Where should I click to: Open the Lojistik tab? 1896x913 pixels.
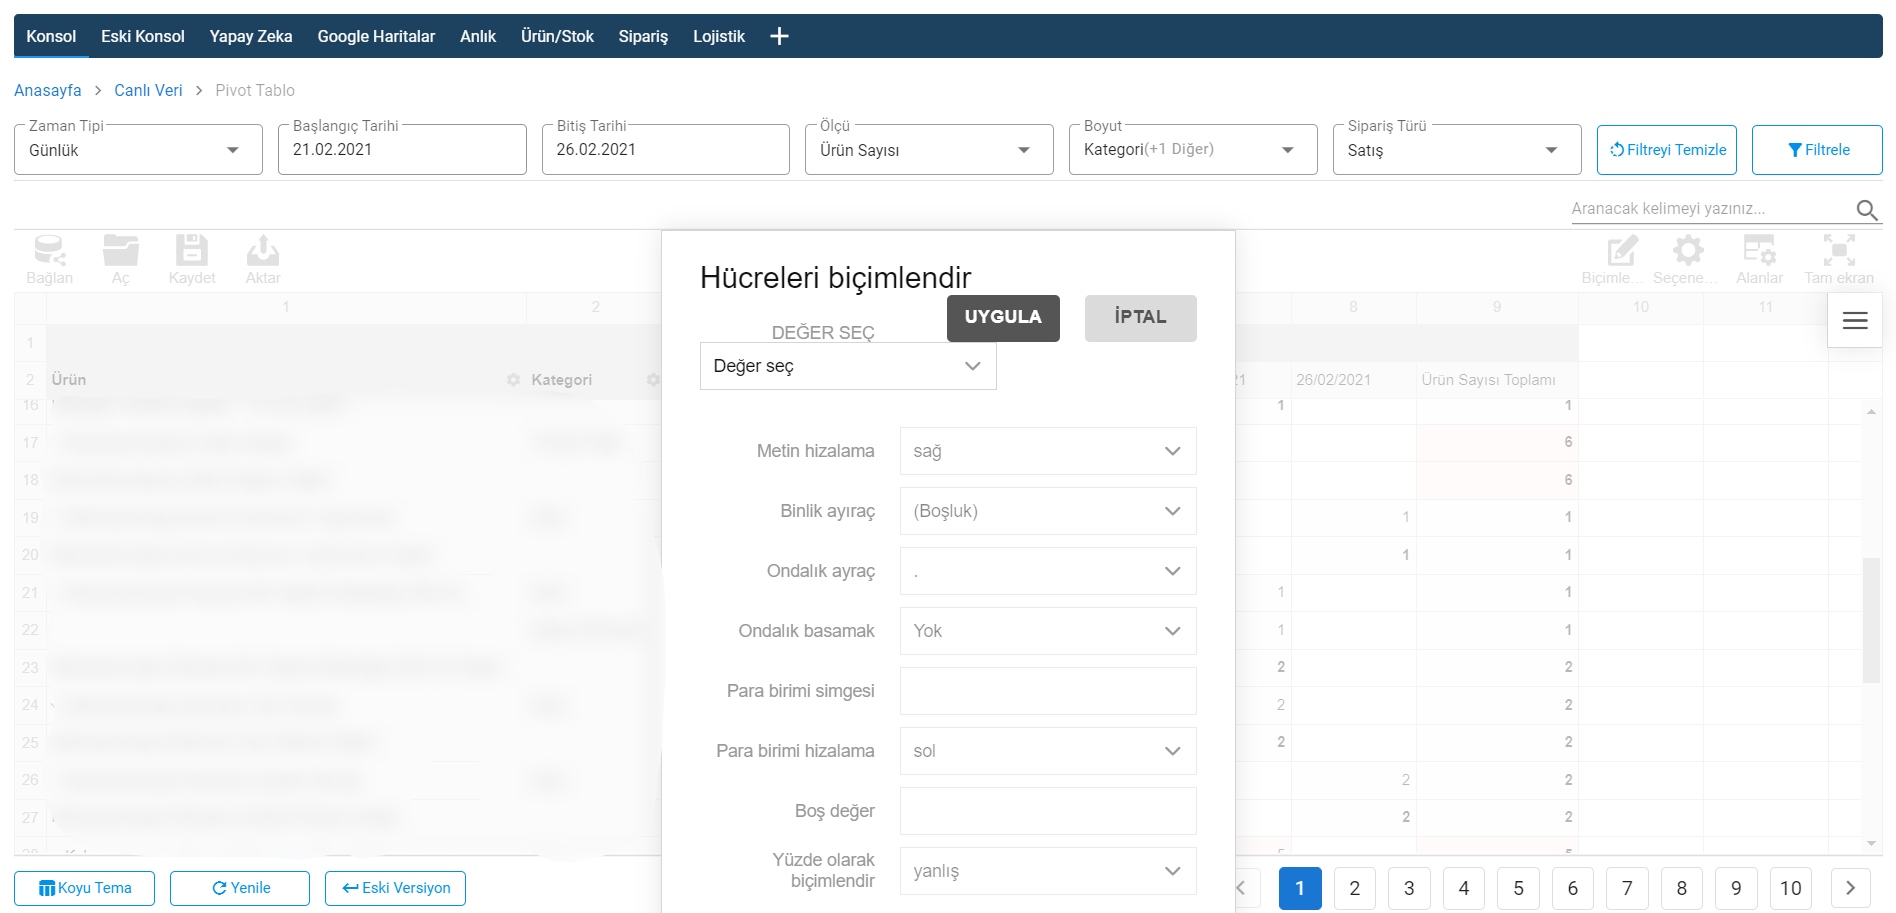click(x=719, y=36)
